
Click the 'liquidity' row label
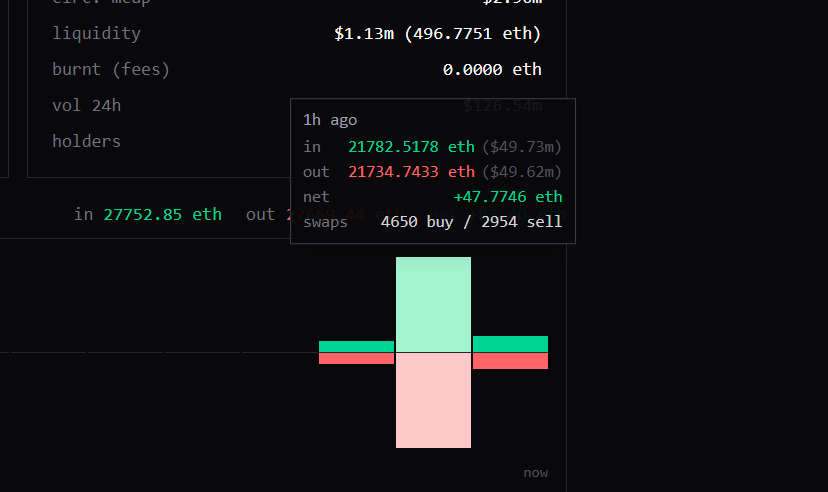click(x=96, y=33)
